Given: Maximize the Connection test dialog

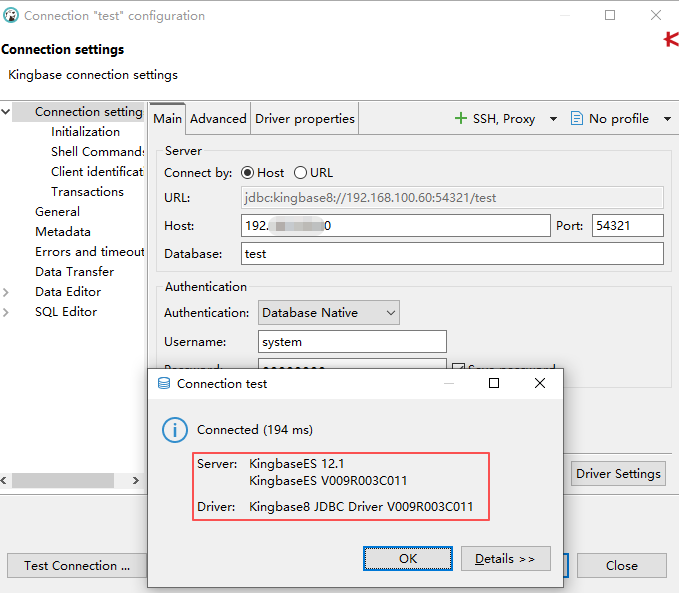Looking at the screenshot, I should 494,383.
